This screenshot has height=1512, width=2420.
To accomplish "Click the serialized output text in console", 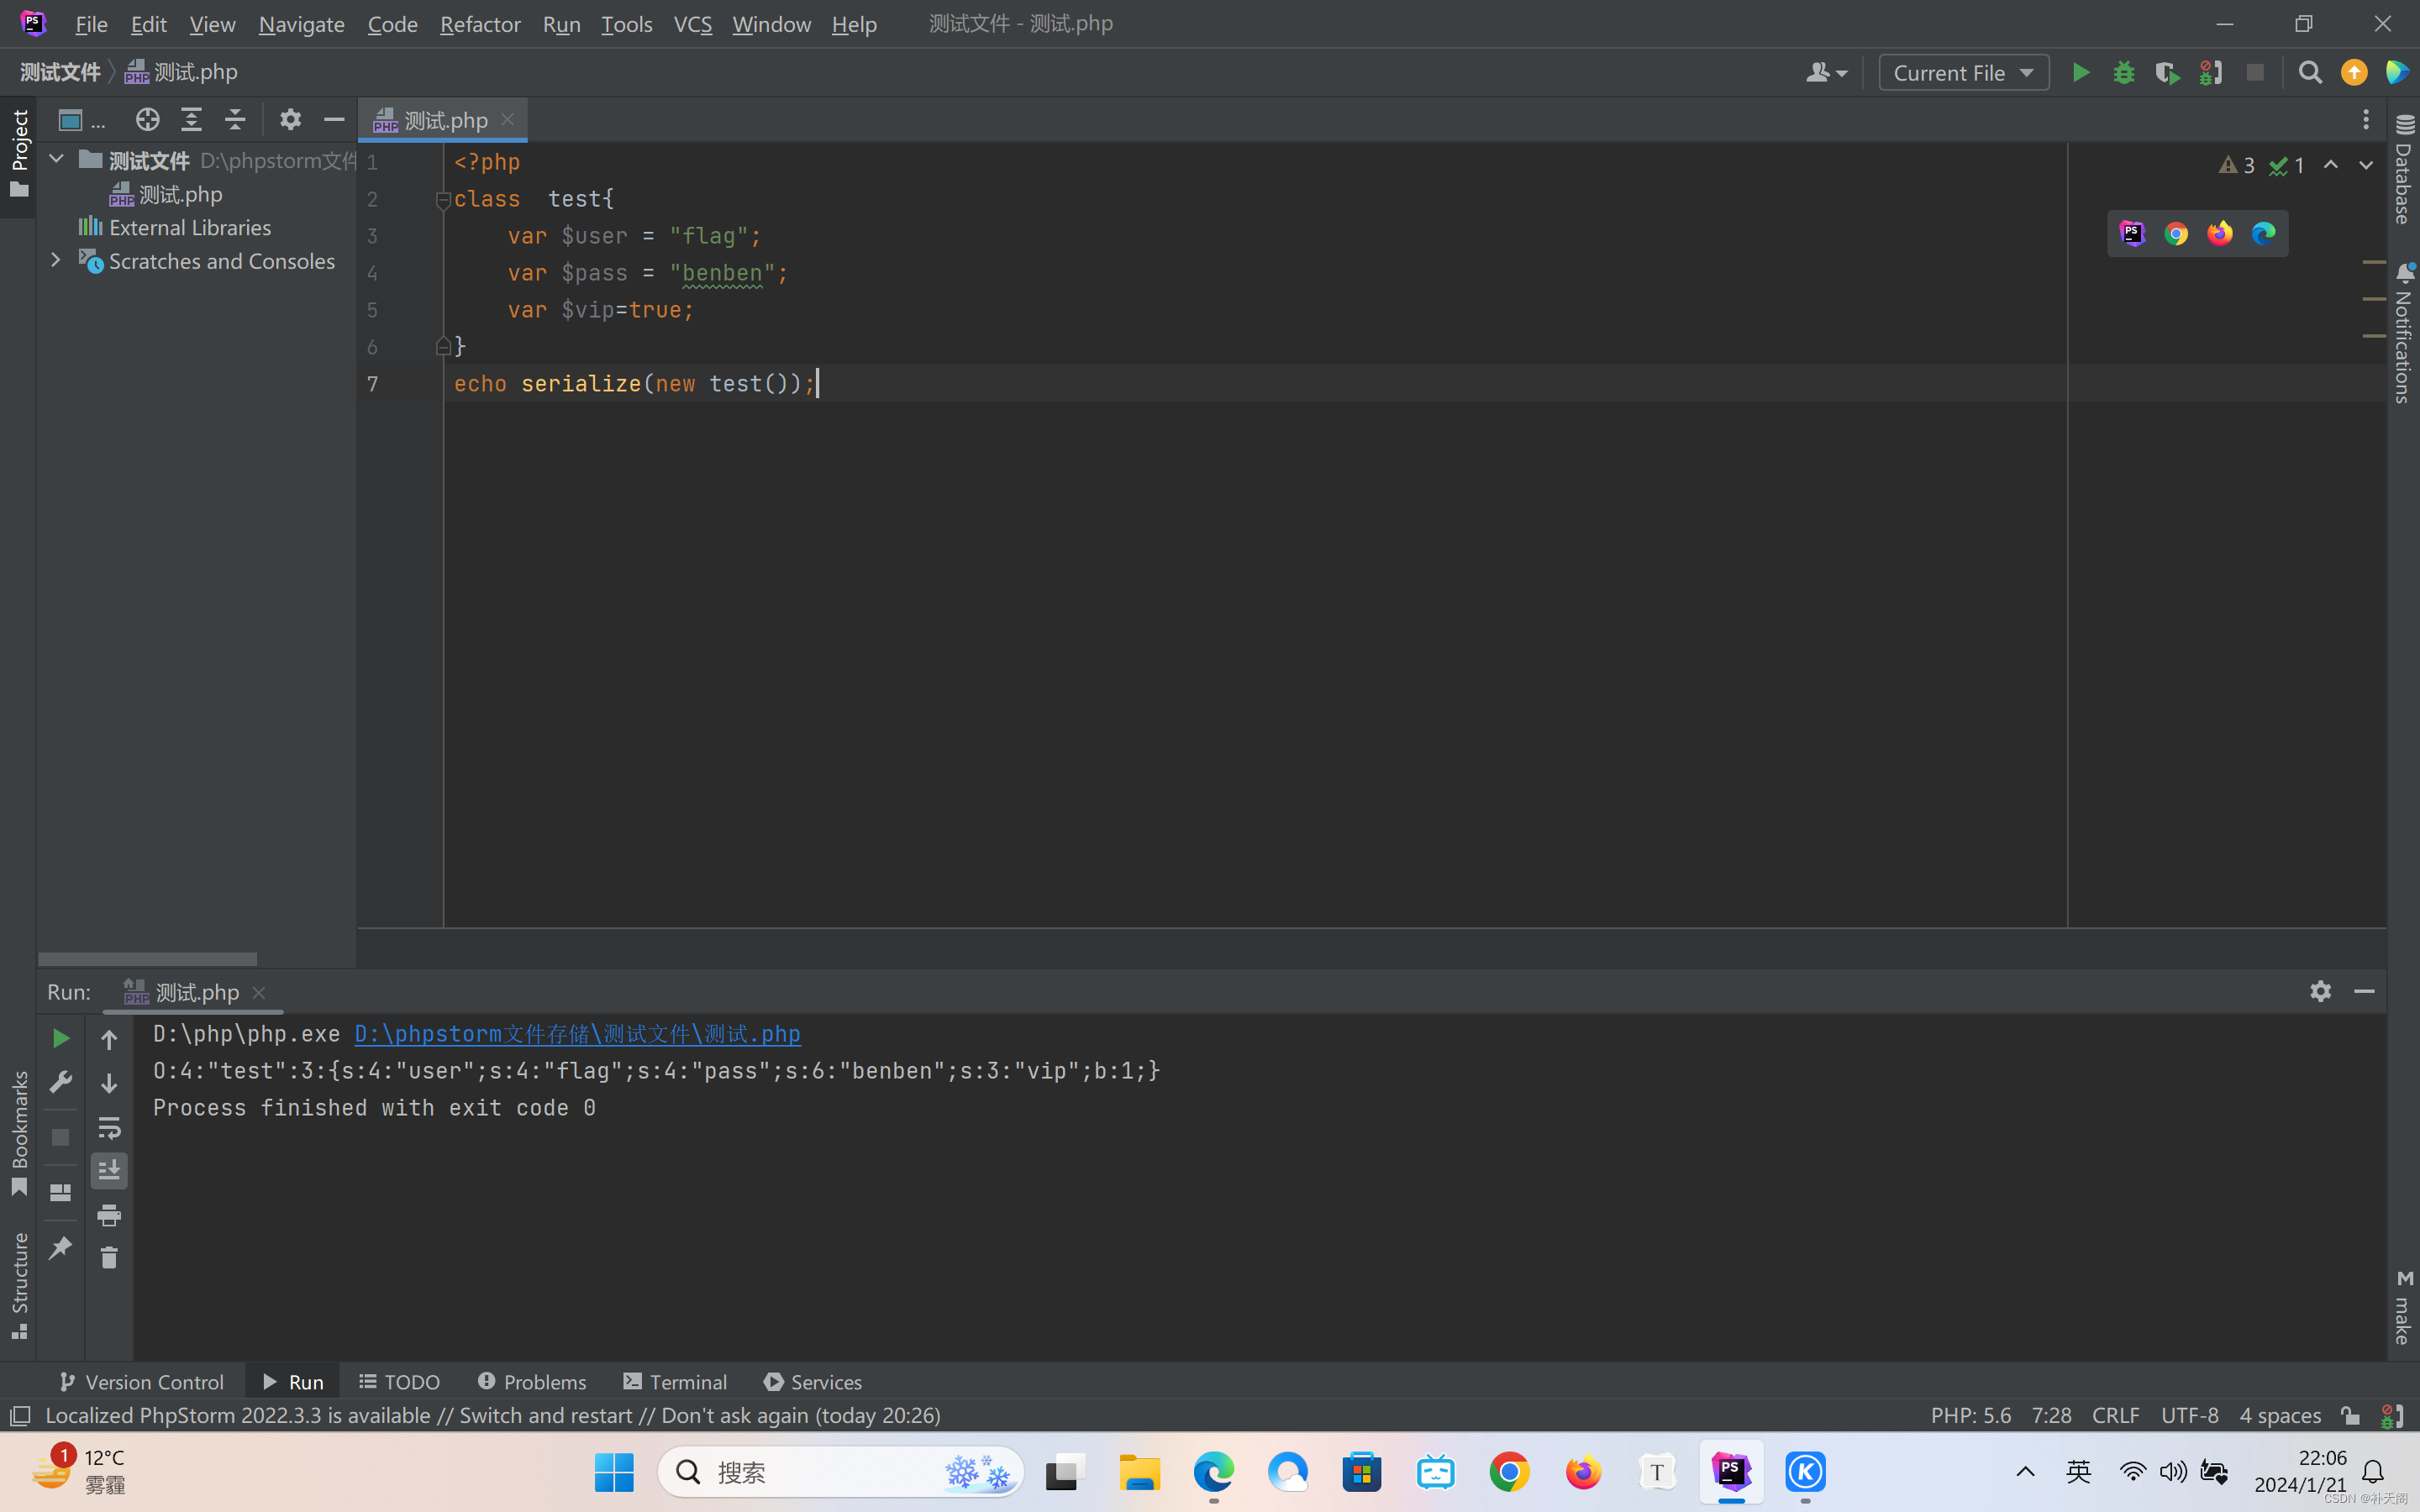I will click(x=659, y=1069).
